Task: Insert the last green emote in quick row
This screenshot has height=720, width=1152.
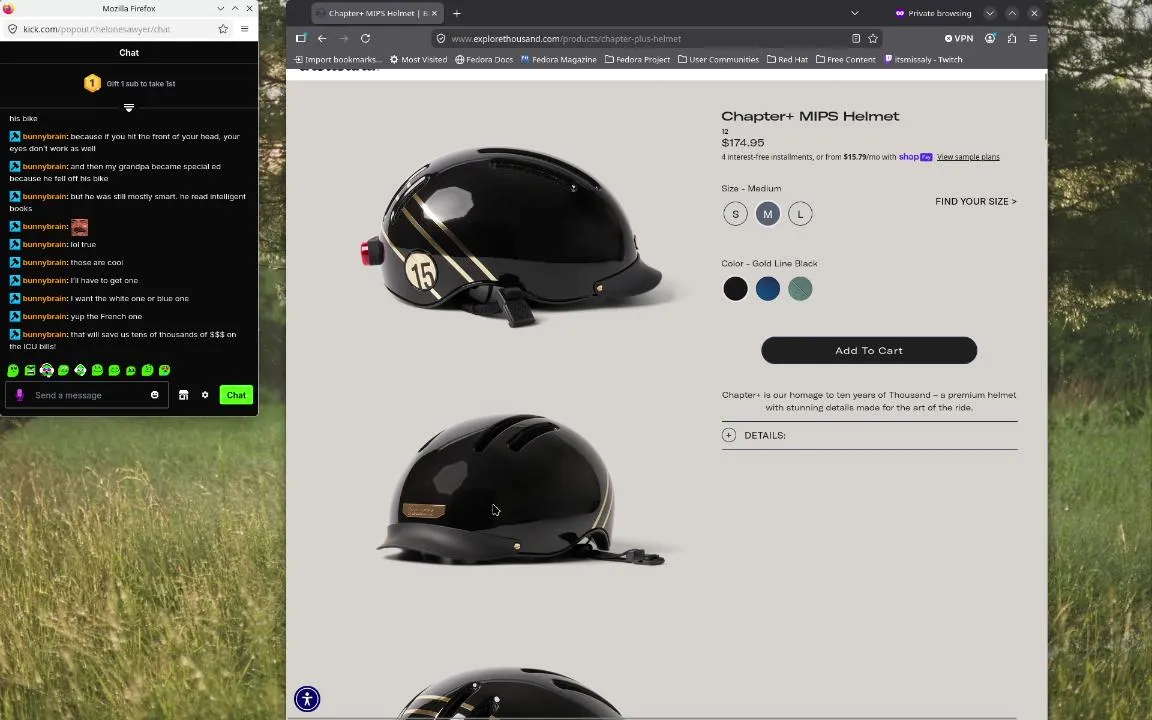Action: (x=165, y=370)
